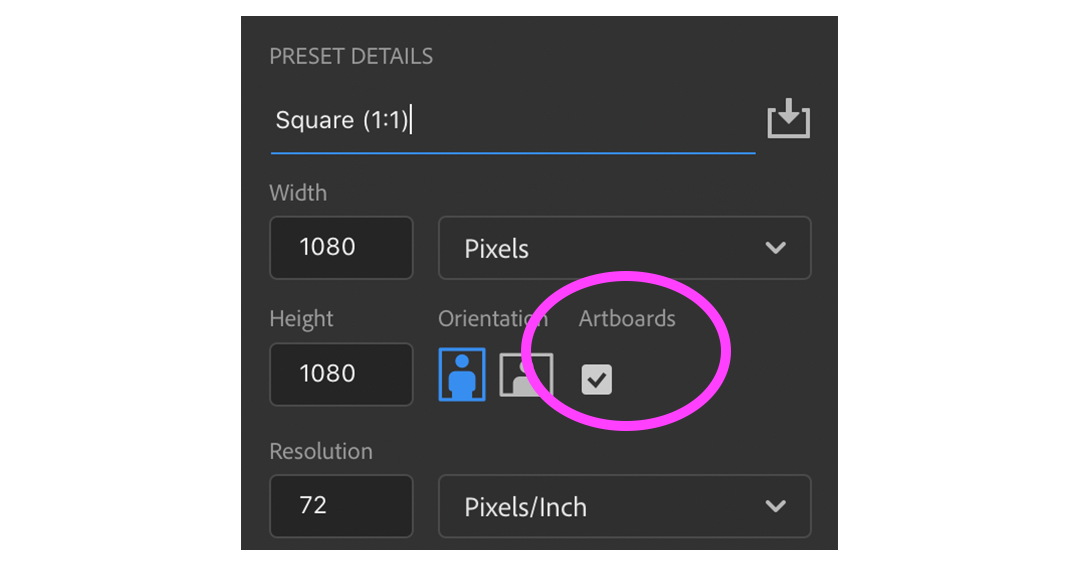The image size is (1080, 566).
Task: Click the Width label
Action: (298, 193)
